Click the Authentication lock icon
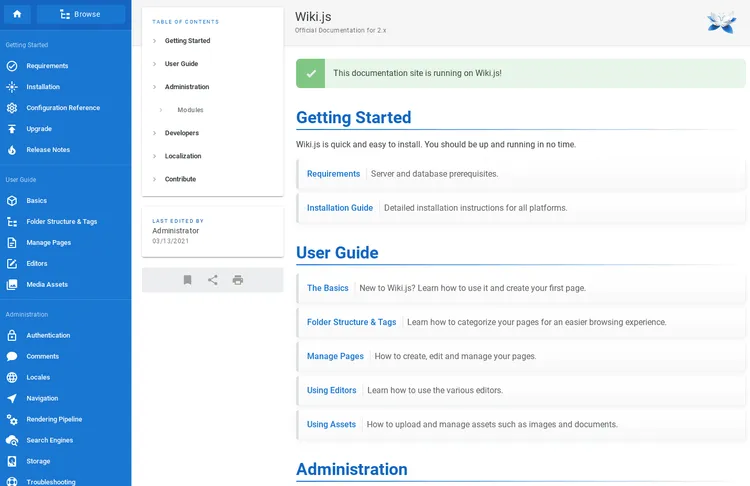 [12, 336]
